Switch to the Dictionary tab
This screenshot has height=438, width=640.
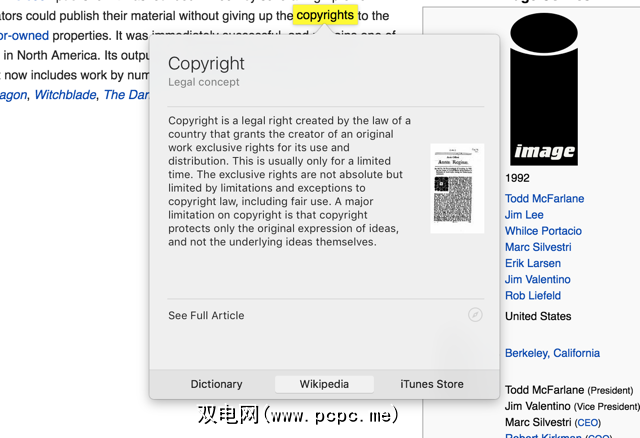pyautogui.click(x=216, y=384)
